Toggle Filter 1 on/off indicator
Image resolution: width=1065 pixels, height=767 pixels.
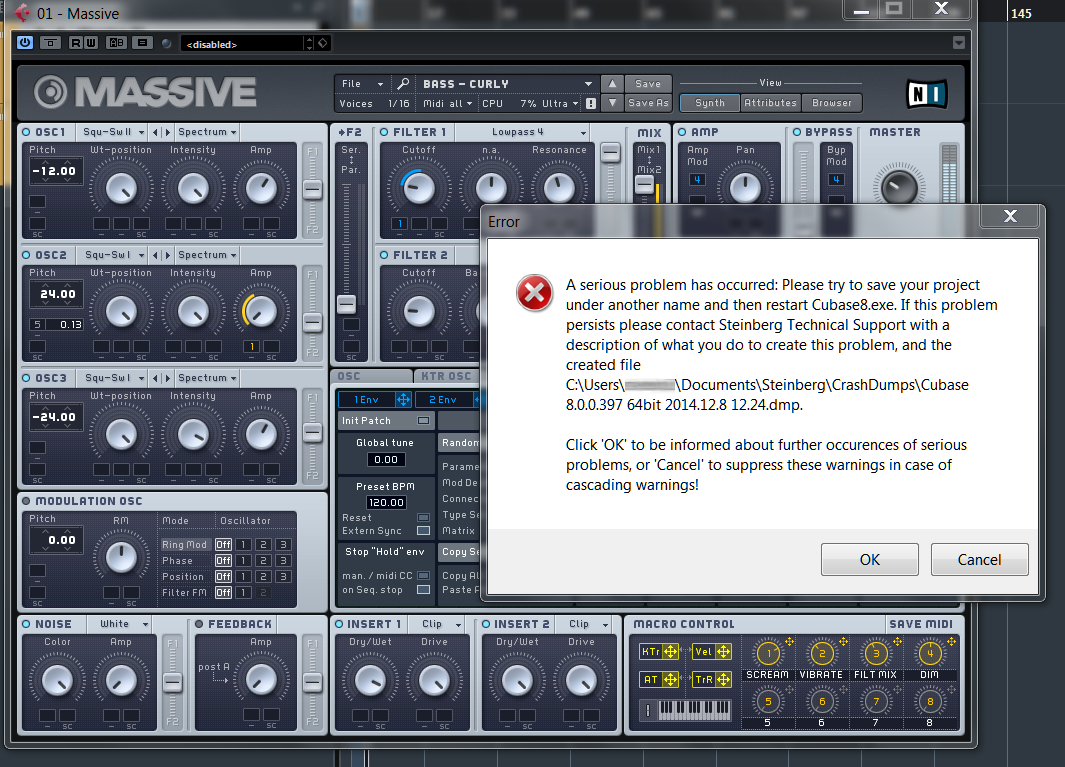tap(384, 132)
